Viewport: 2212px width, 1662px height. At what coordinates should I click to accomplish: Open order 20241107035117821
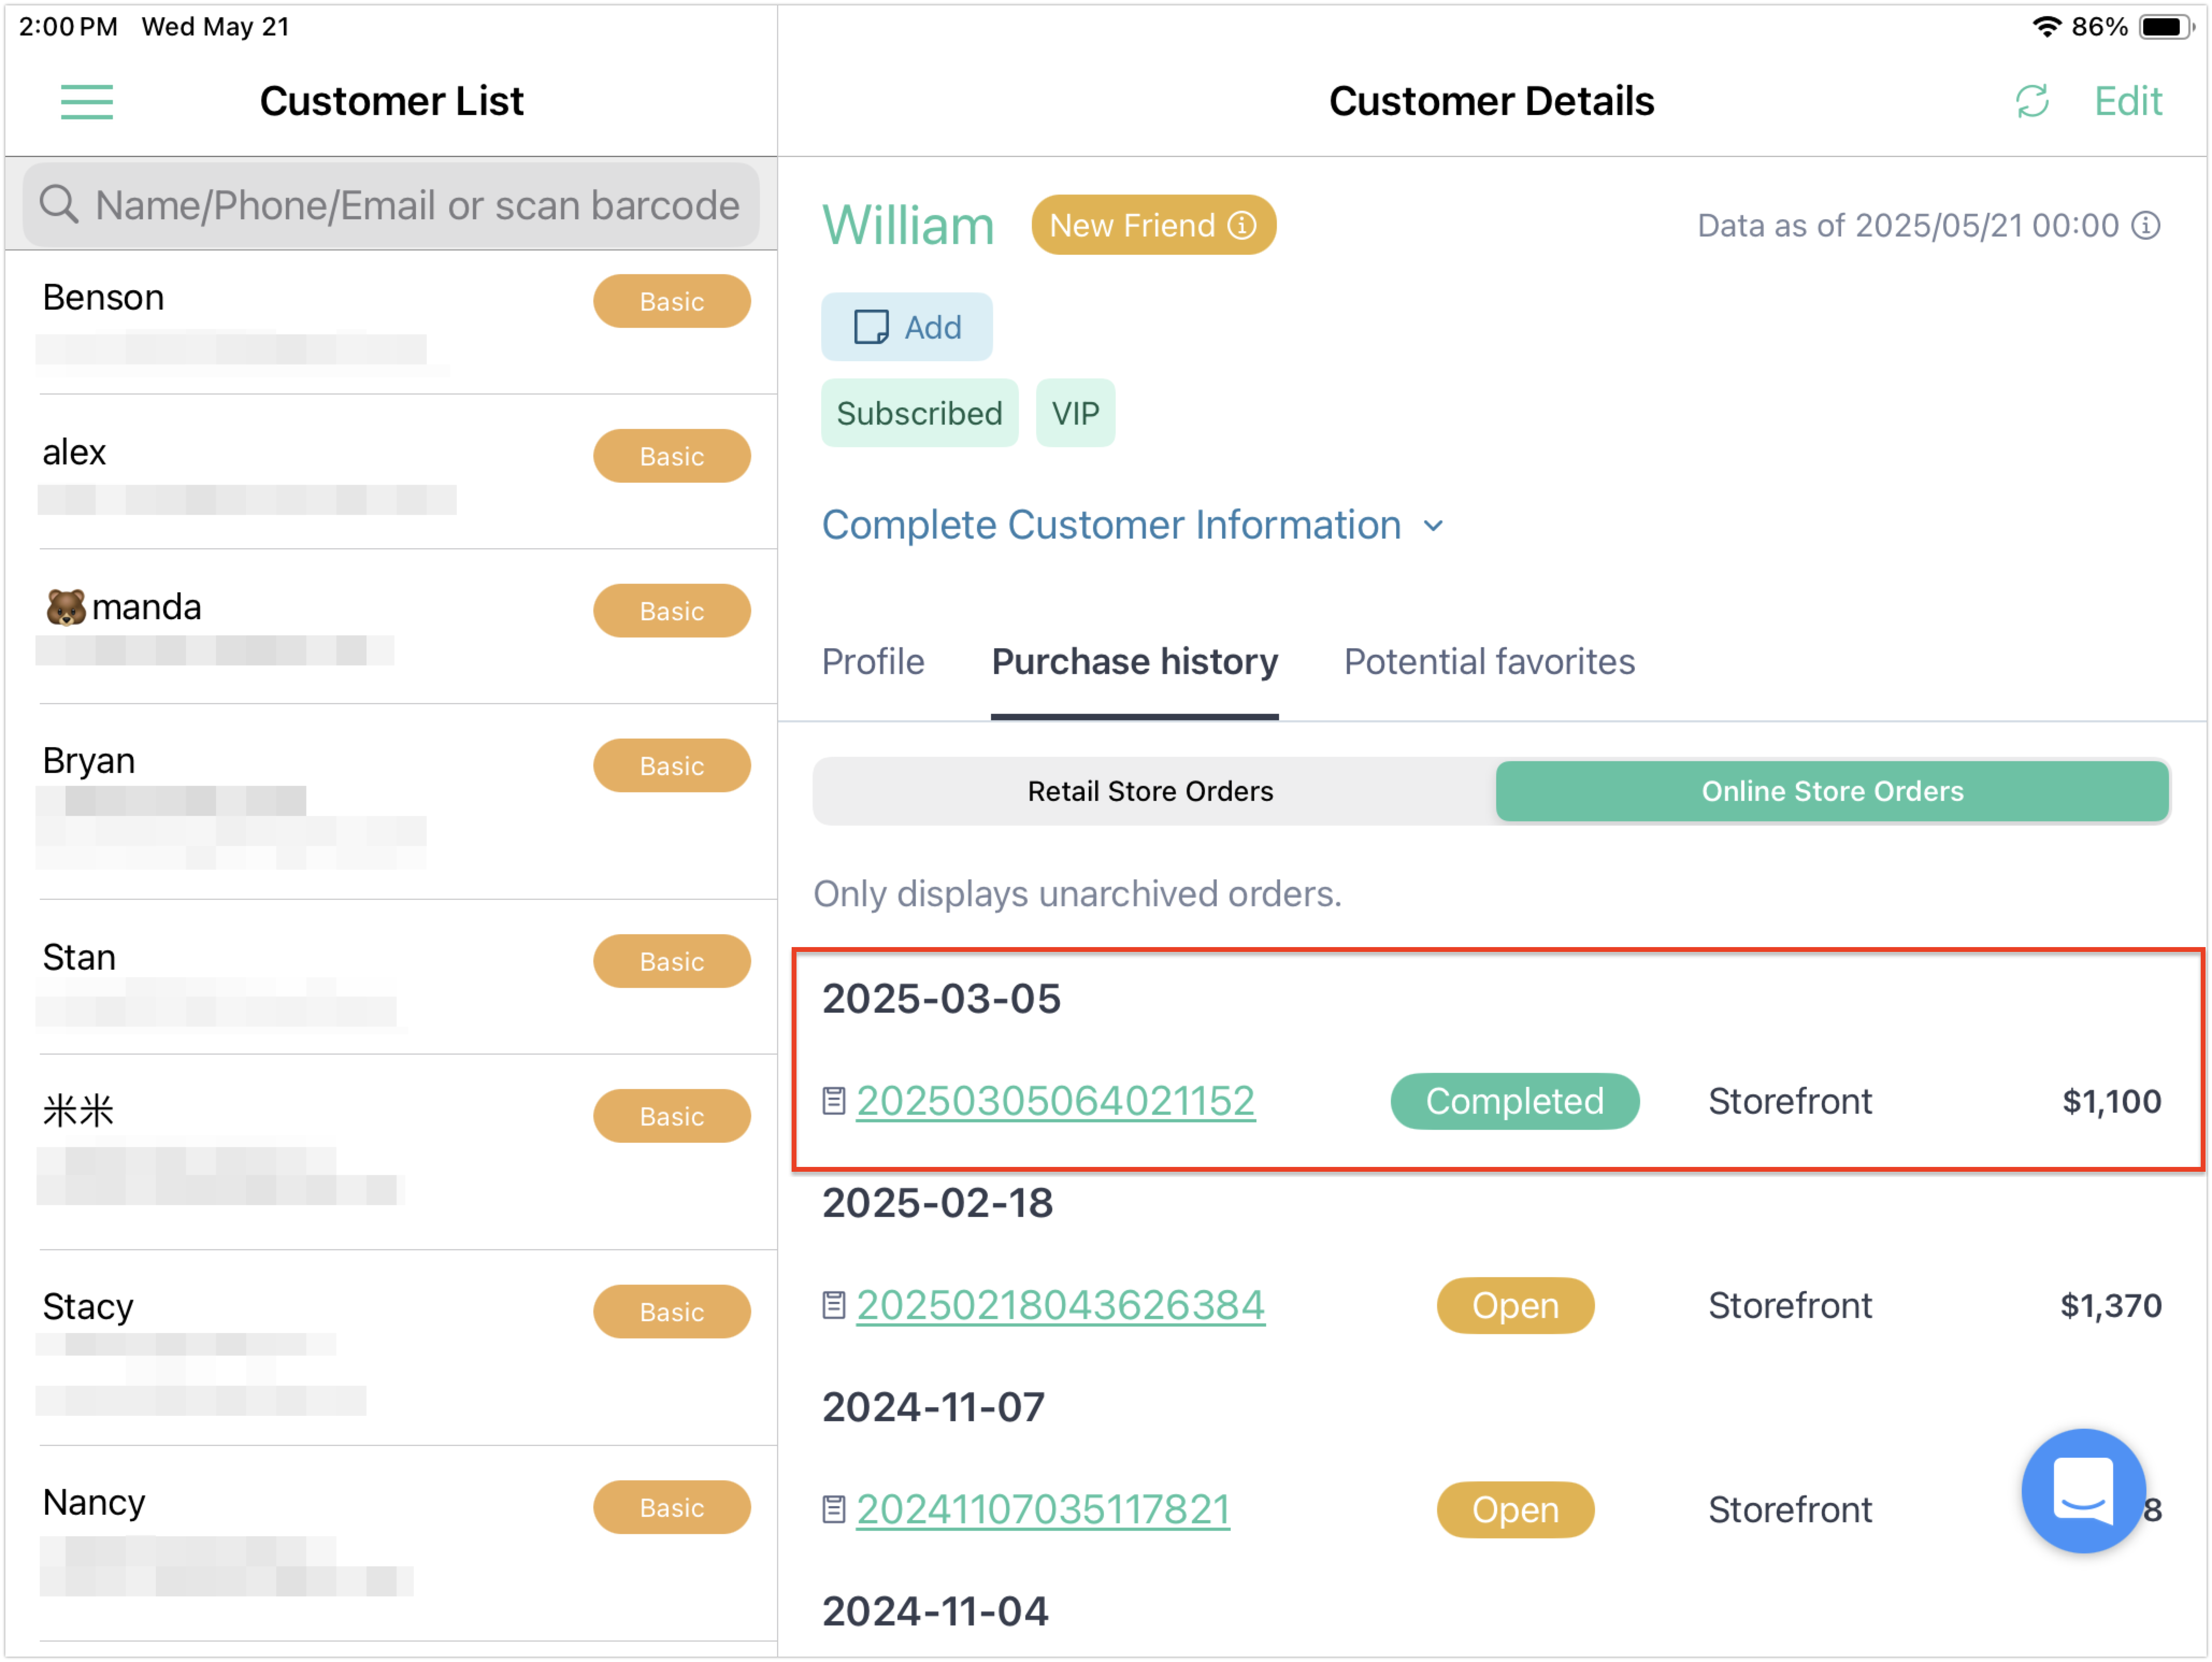[1044, 1510]
